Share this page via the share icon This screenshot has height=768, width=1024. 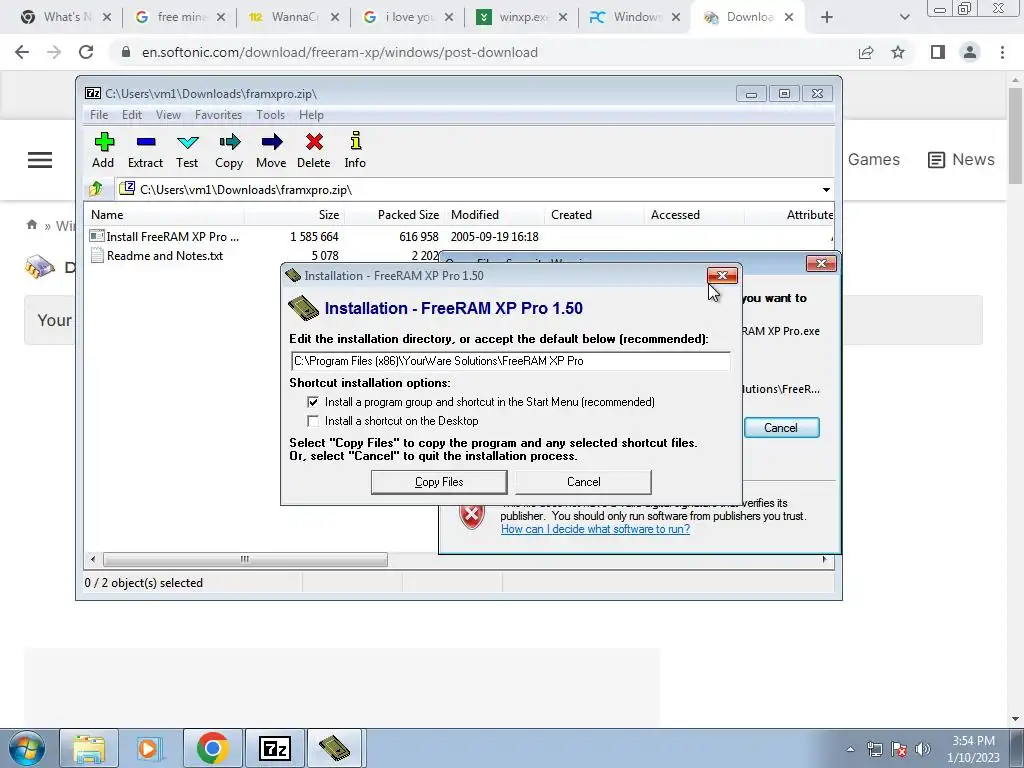tap(866, 52)
